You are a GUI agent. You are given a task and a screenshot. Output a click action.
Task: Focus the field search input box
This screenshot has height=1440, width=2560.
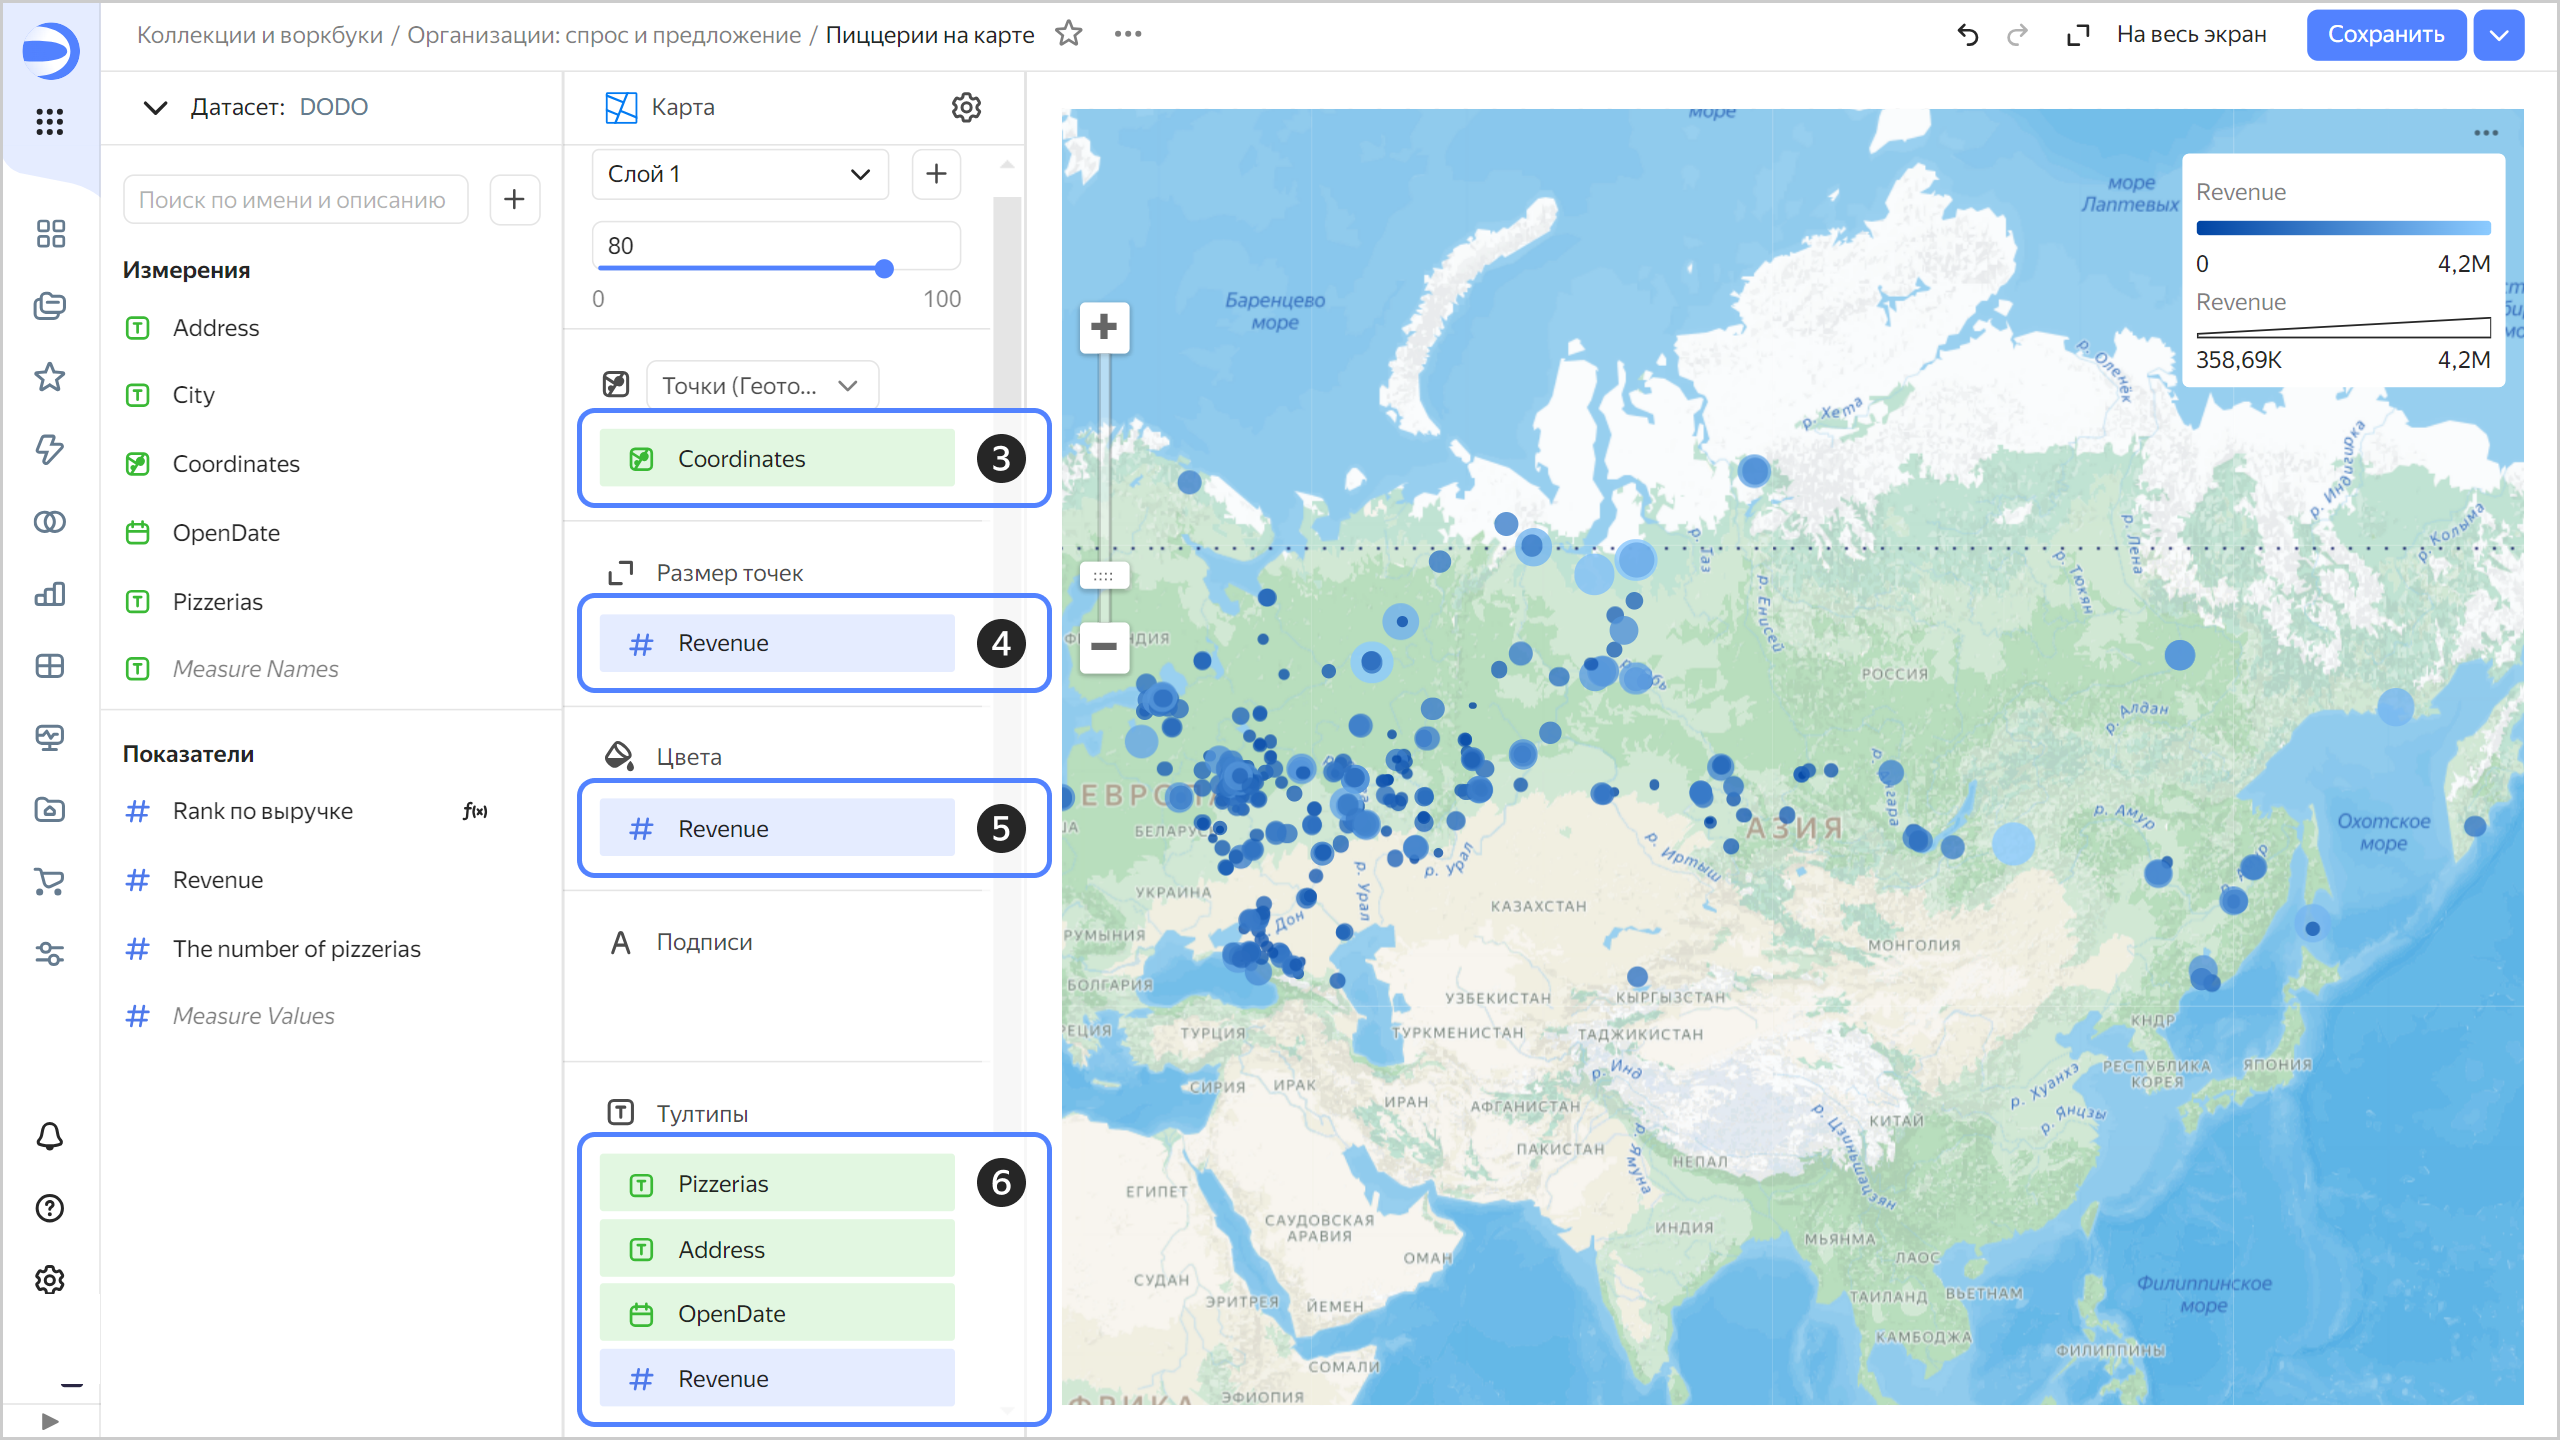pos(295,200)
